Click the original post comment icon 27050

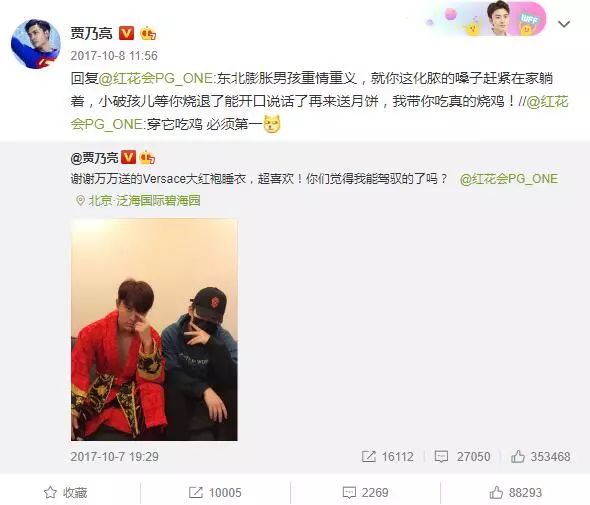[x=441, y=456]
